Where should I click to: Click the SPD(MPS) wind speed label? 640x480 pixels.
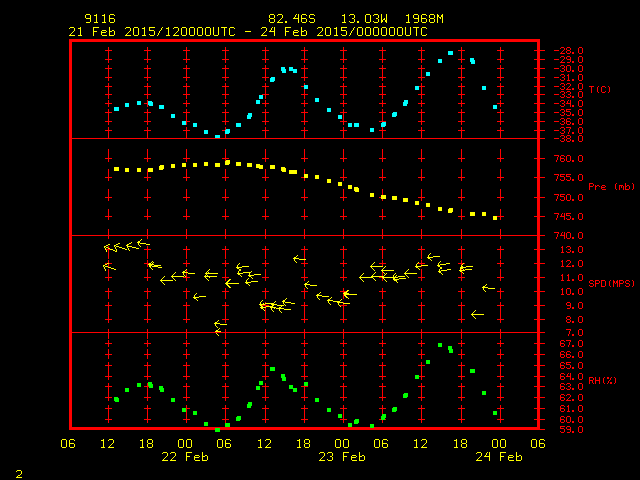pos(611,283)
